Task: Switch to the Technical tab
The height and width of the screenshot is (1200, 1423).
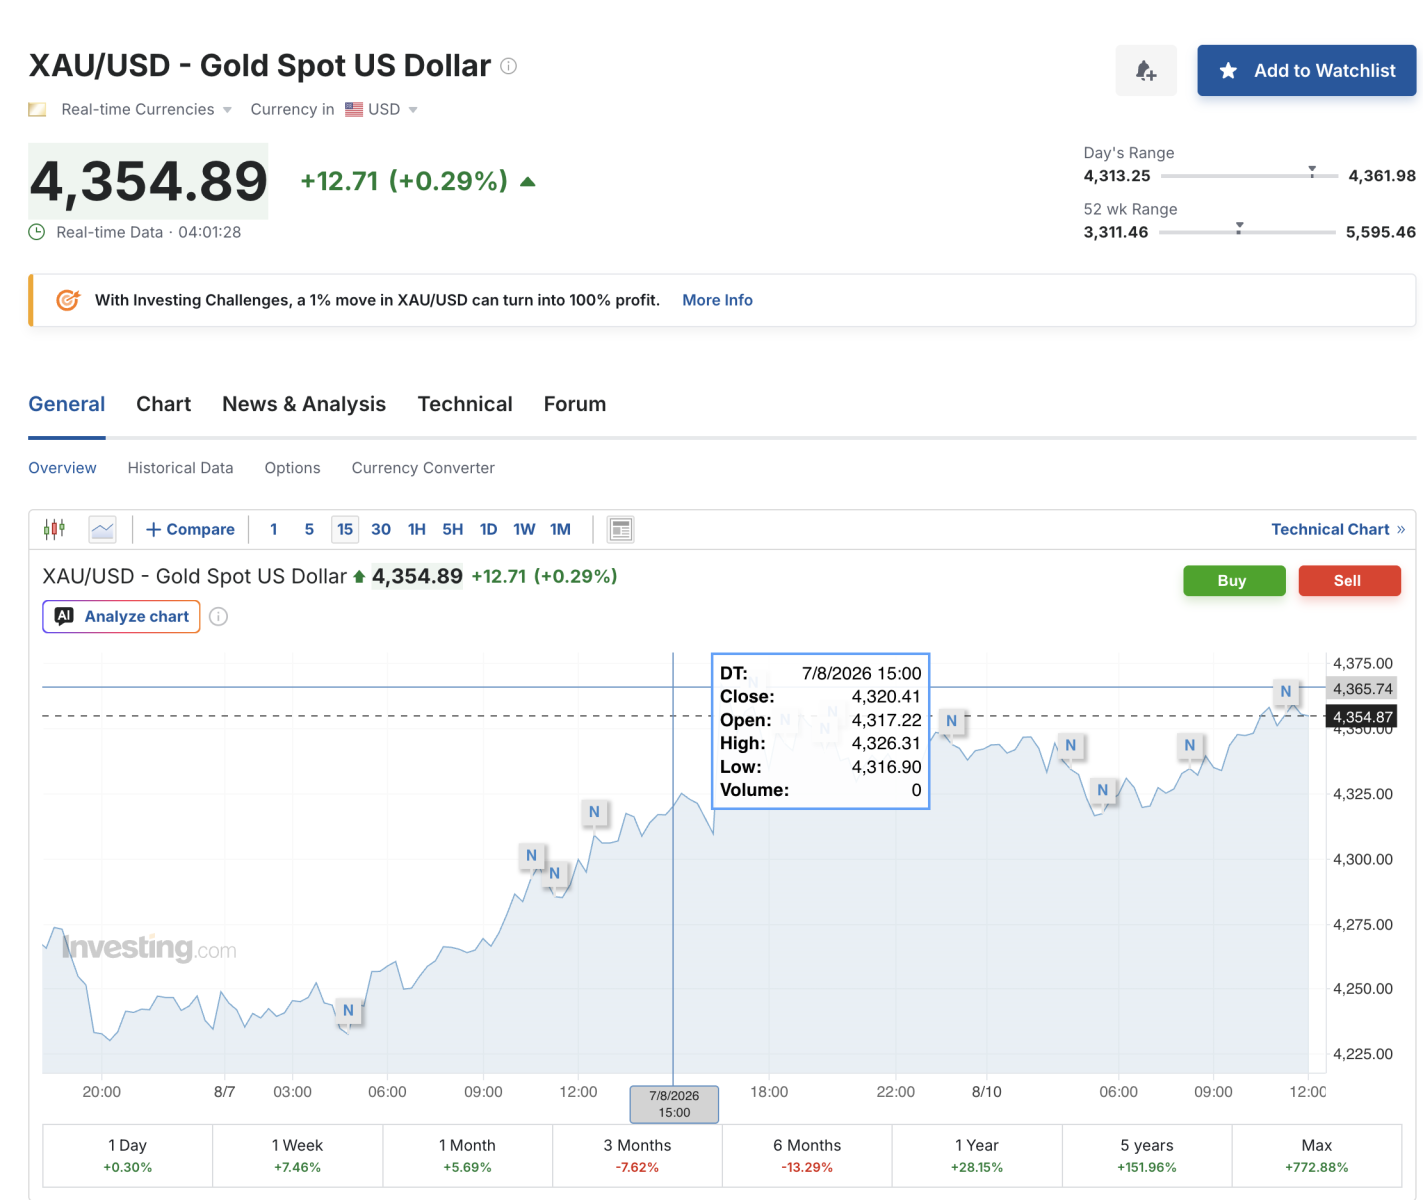Action: point(465,404)
